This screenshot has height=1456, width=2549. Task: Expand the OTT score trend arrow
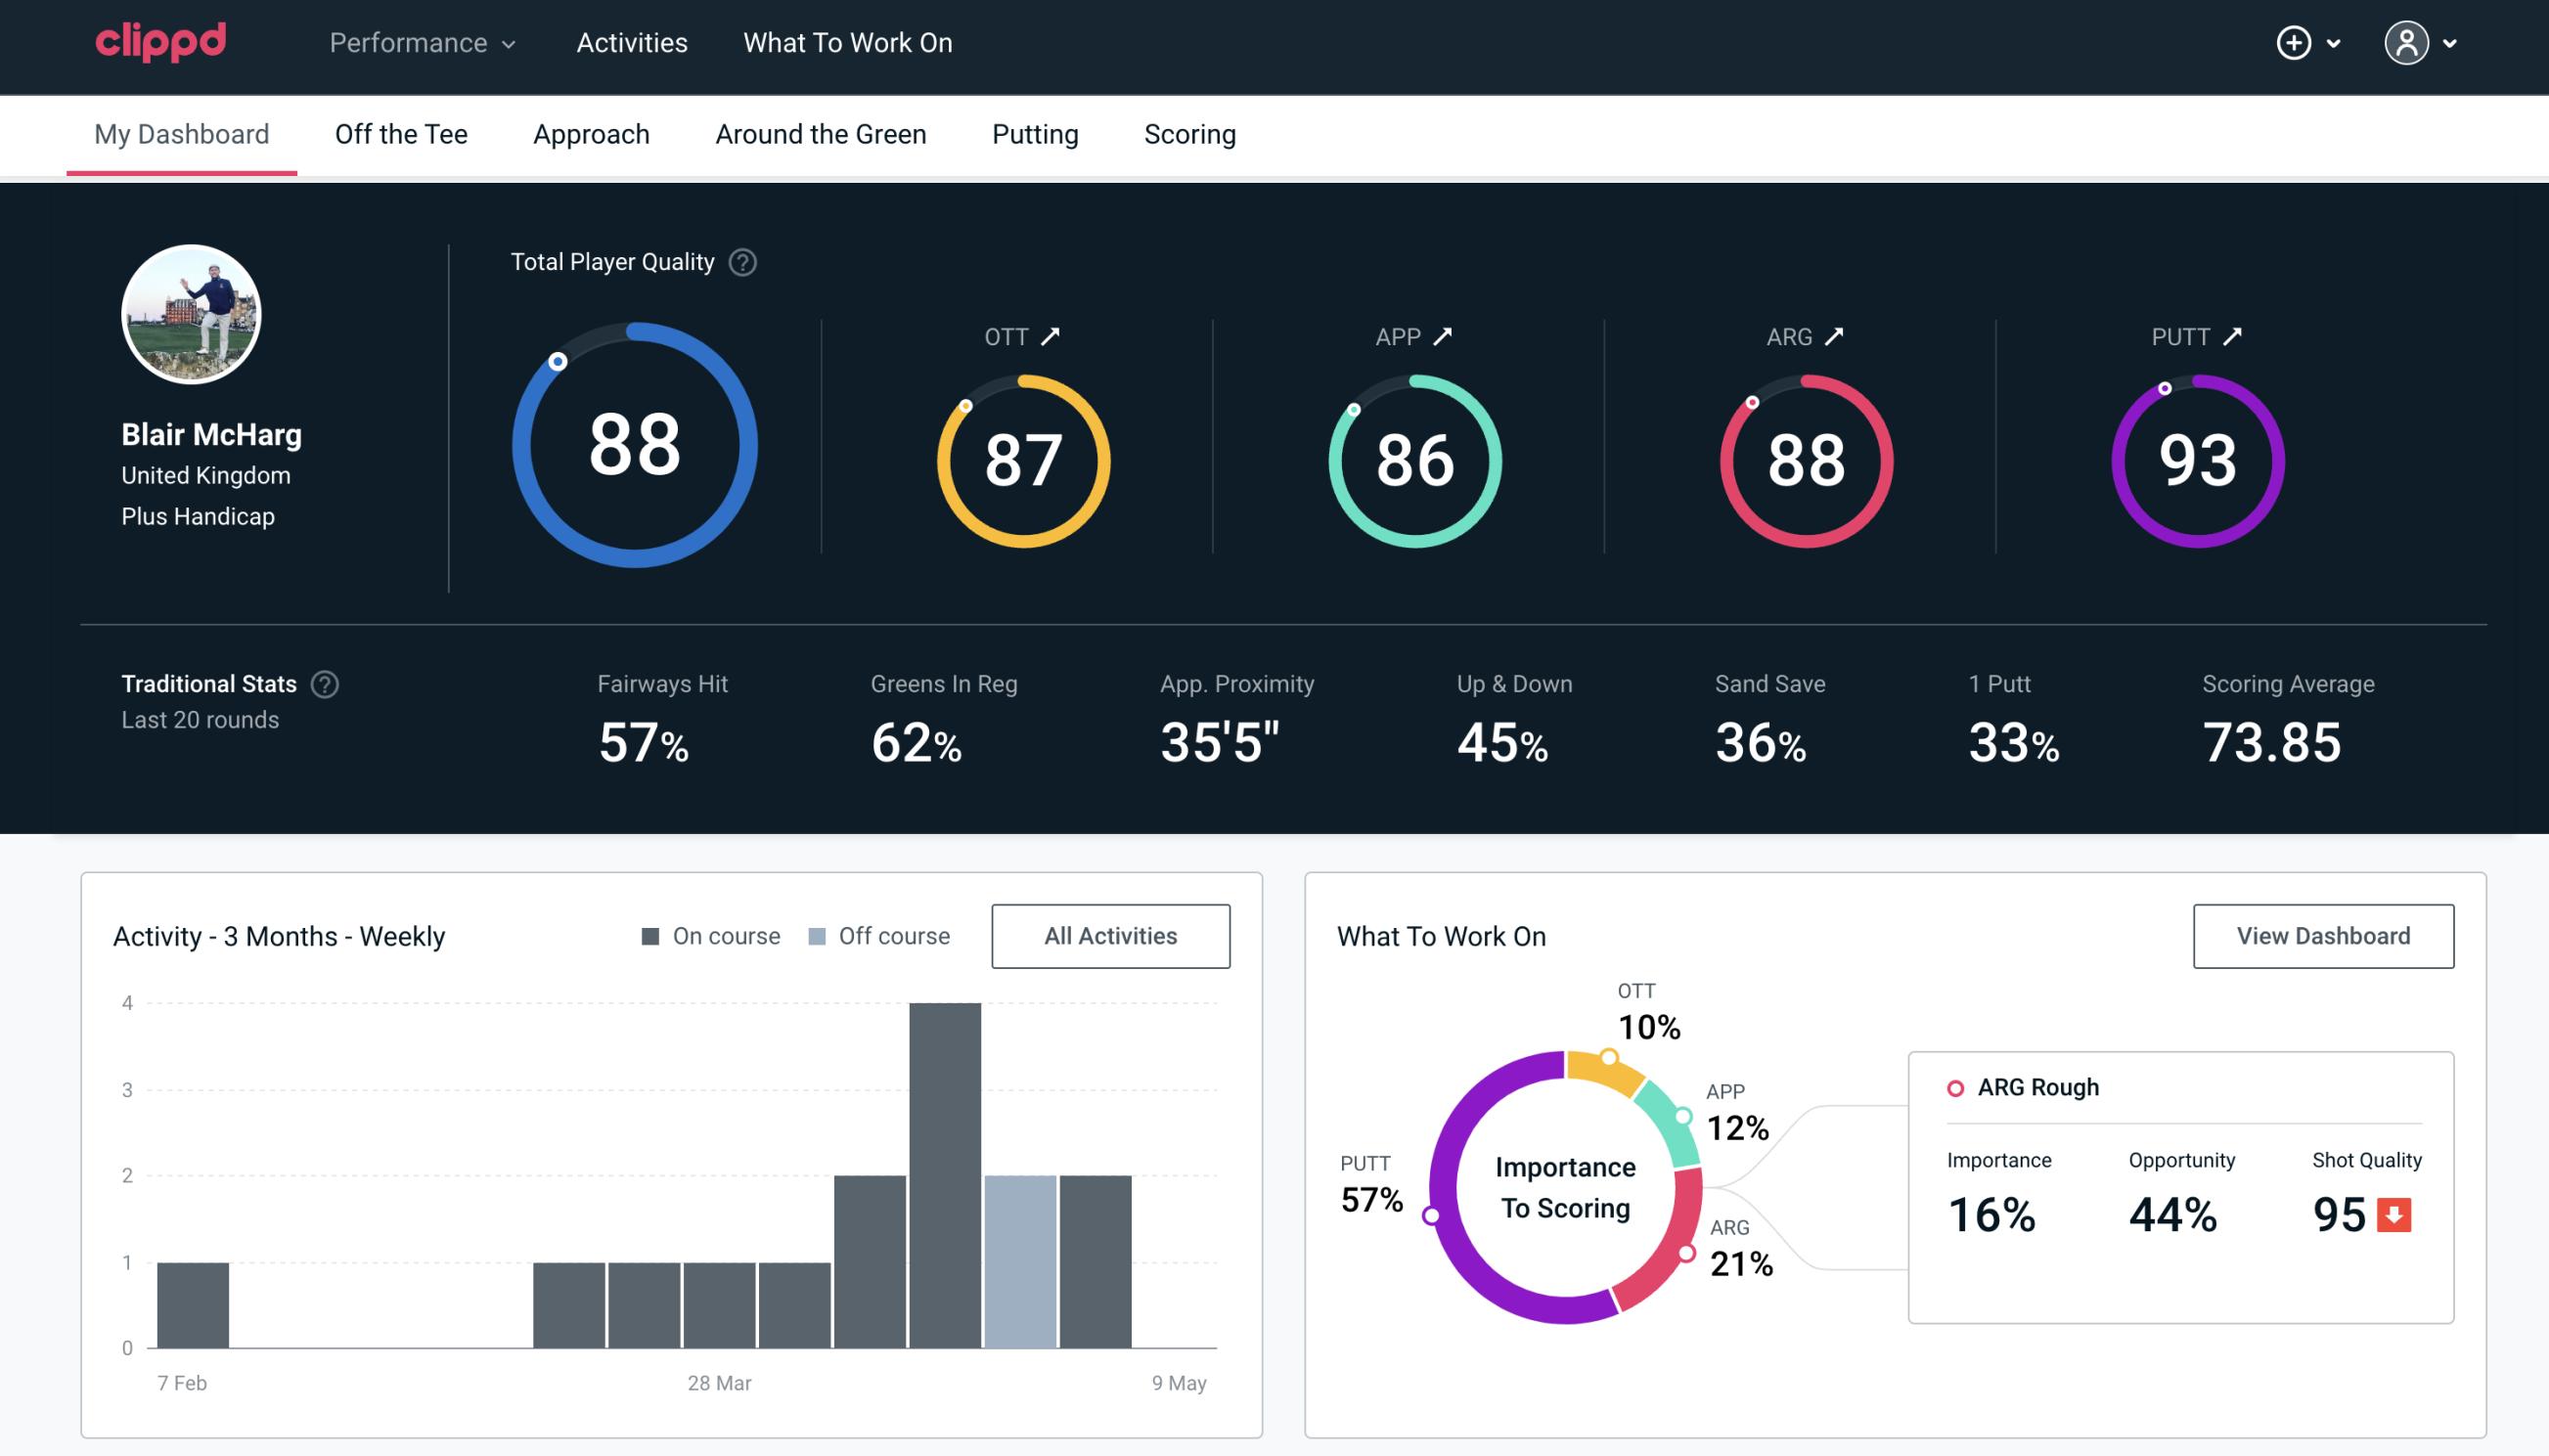(1051, 336)
